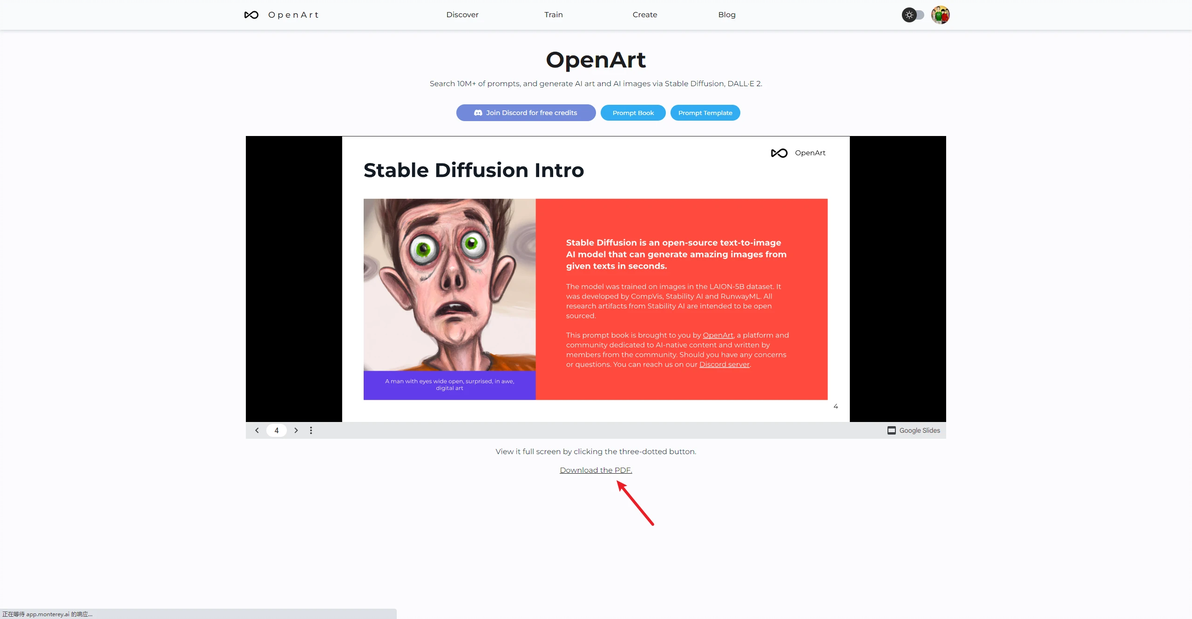
Task: Open the Discover menu
Action: 462,14
